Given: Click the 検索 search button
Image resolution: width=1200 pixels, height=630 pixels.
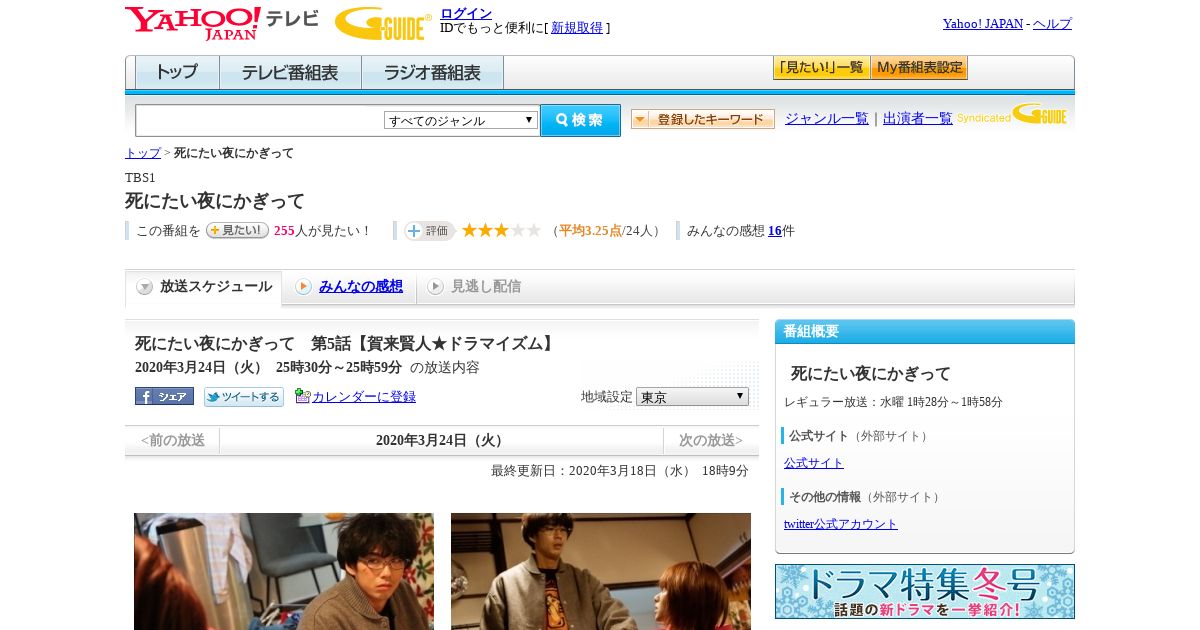Looking at the screenshot, I should (580, 120).
